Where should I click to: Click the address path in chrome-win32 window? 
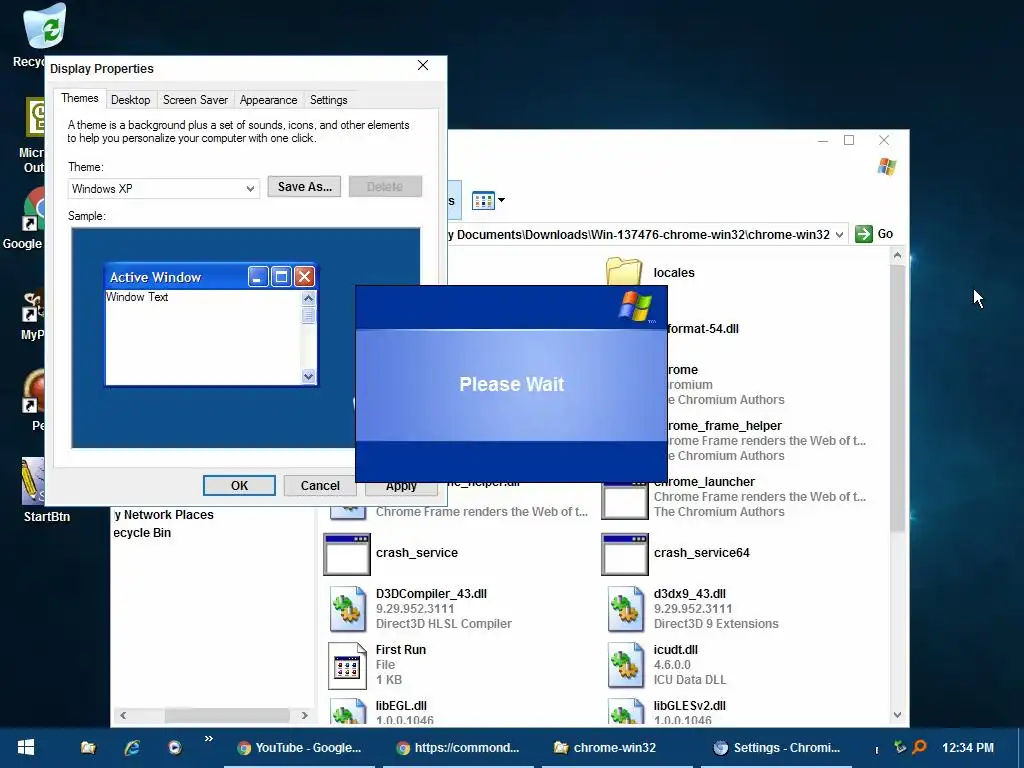tap(639, 234)
